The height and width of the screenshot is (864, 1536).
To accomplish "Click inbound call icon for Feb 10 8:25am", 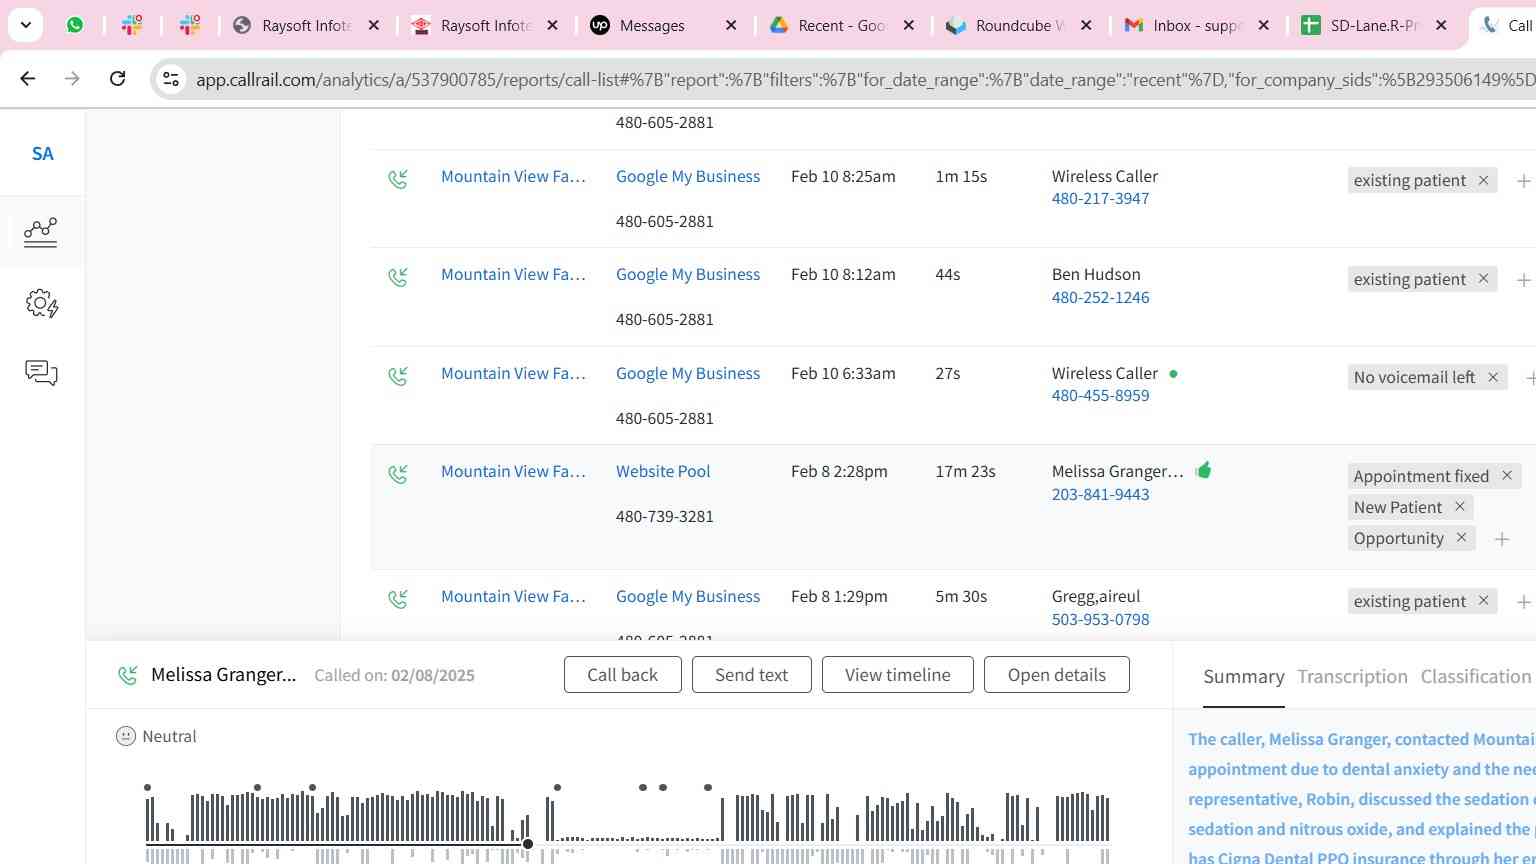I will pyautogui.click(x=398, y=179).
